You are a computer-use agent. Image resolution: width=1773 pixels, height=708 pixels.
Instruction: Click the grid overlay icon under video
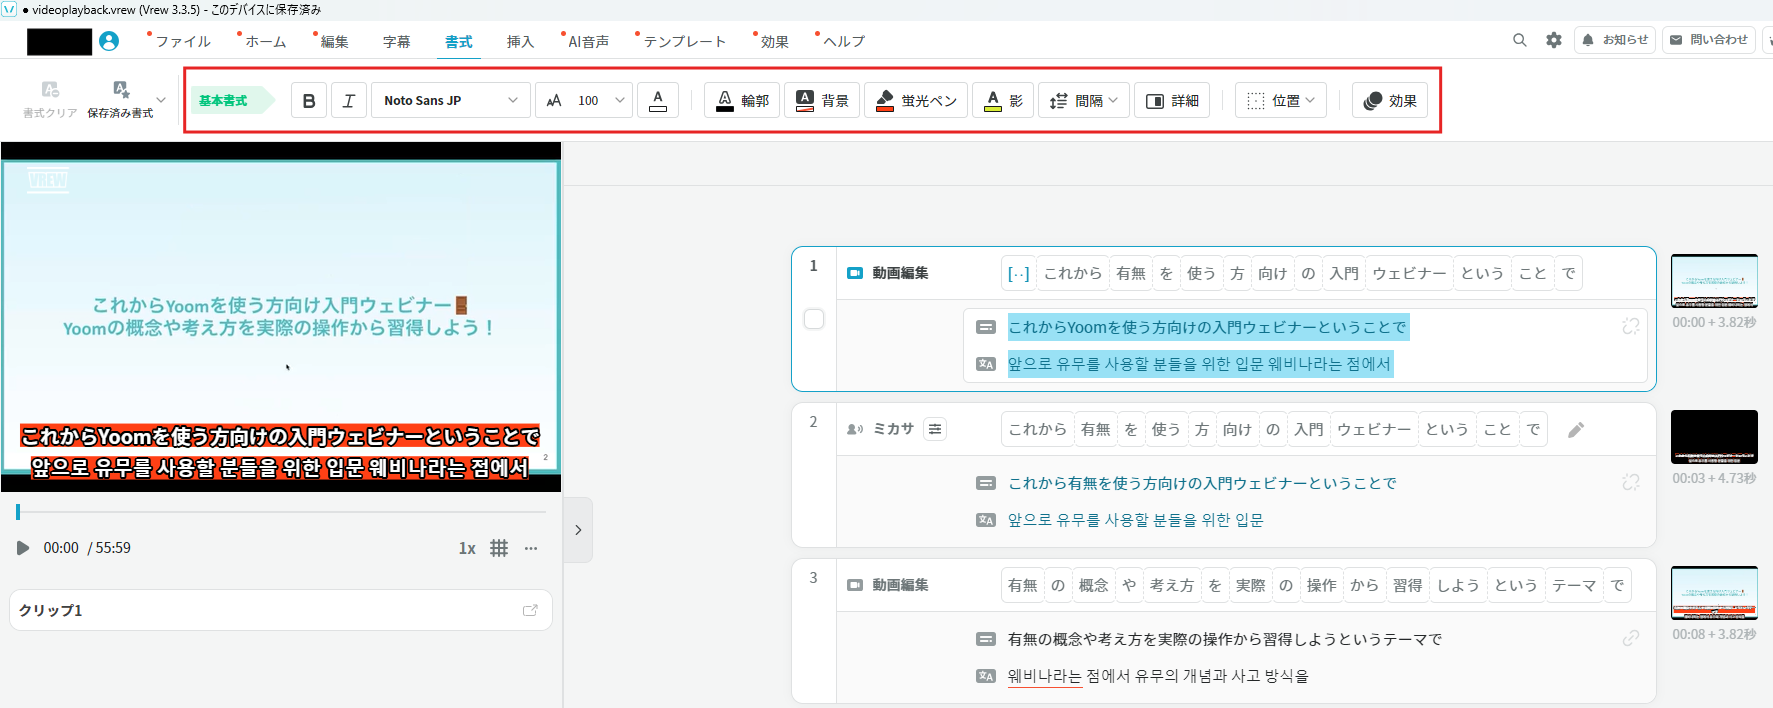pos(499,548)
